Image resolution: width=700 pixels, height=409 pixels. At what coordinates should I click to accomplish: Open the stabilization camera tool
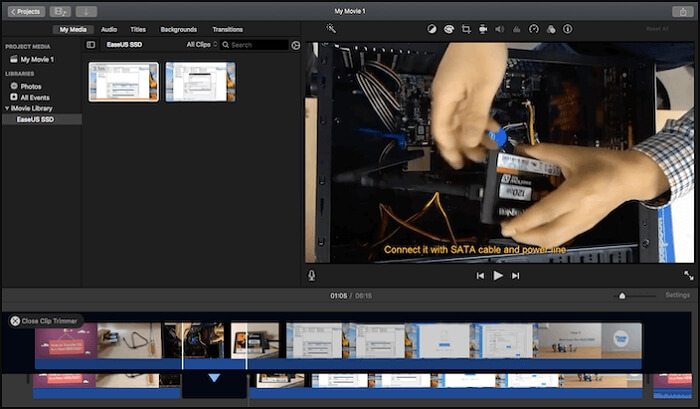(x=483, y=29)
